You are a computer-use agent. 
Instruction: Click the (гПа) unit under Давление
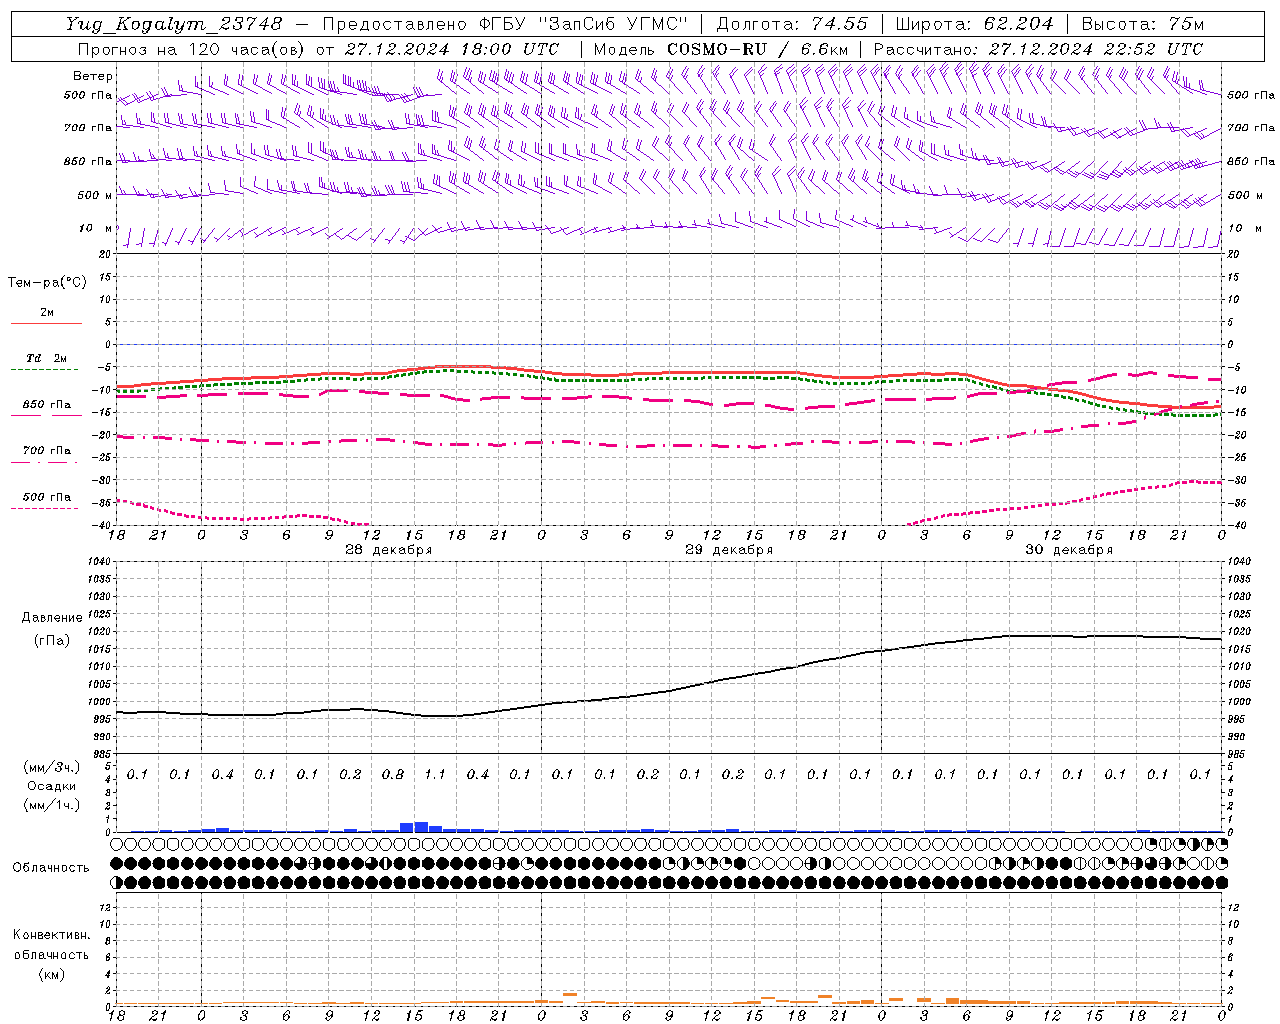tap(51, 640)
